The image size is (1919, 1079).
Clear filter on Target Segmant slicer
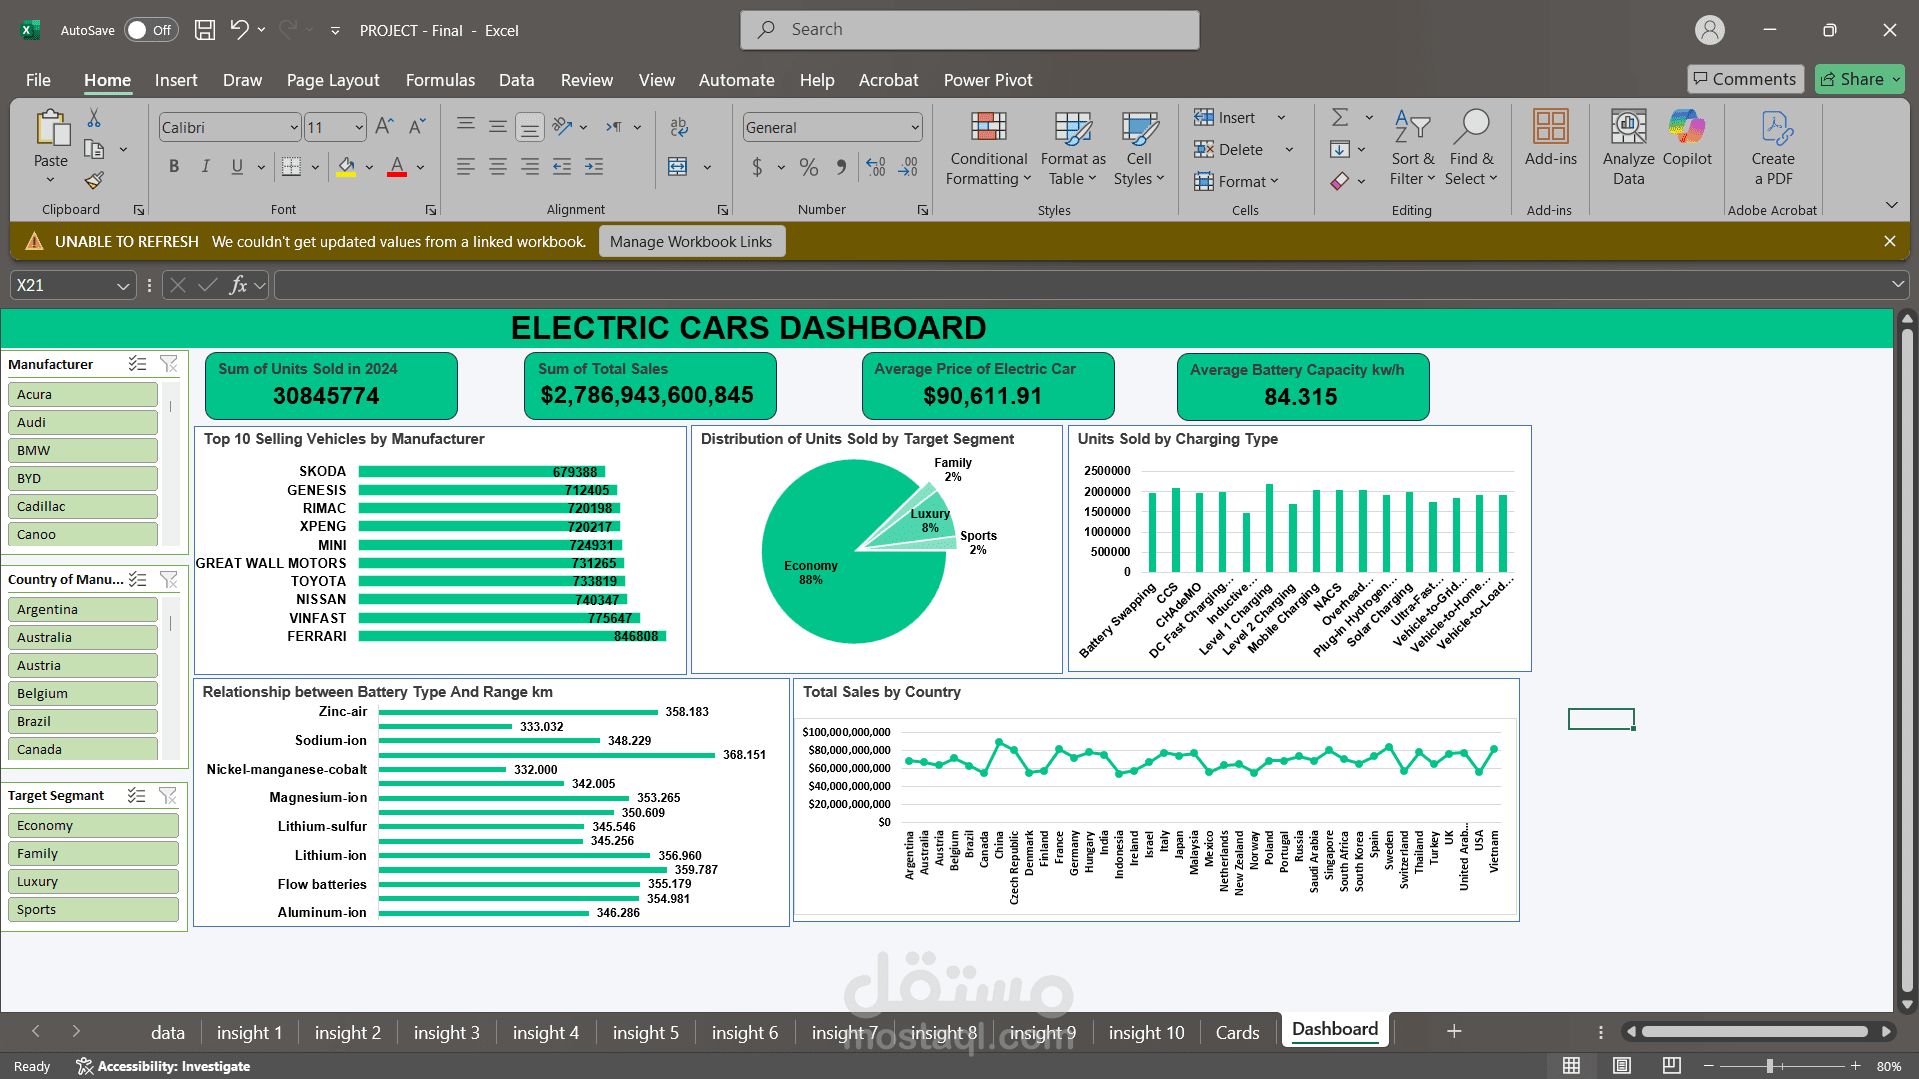point(168,795)
